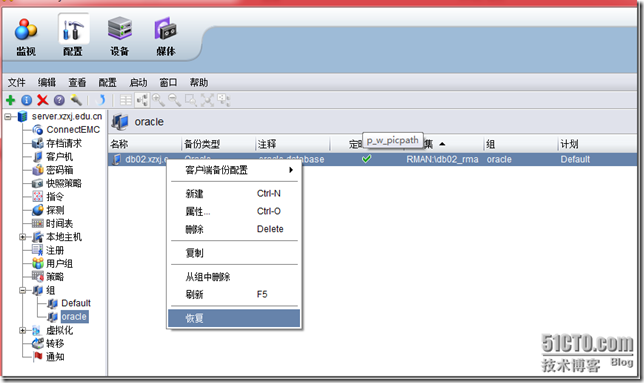Viewport: 644px width, 383px height.
Task: Choose 删除 (Delete) from context menu
Action: click(234, 229)
